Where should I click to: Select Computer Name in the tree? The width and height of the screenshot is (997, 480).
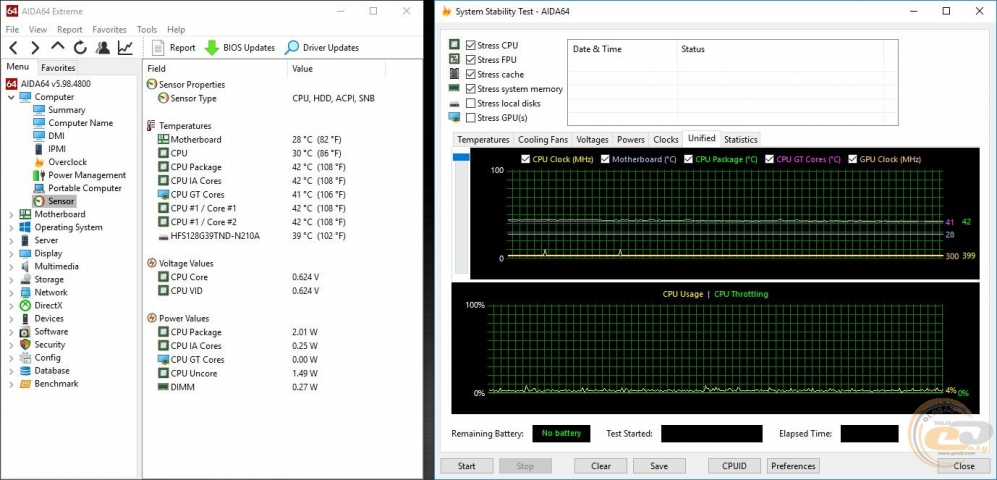(x=80, y=123)
